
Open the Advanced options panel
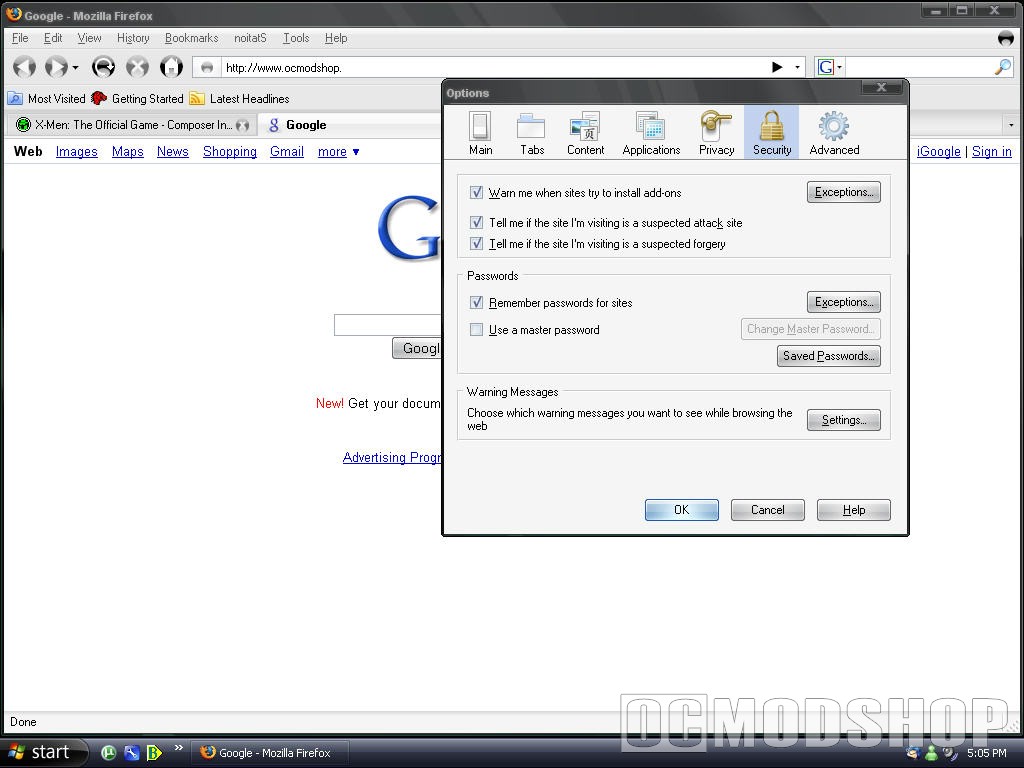pos(834,133)
